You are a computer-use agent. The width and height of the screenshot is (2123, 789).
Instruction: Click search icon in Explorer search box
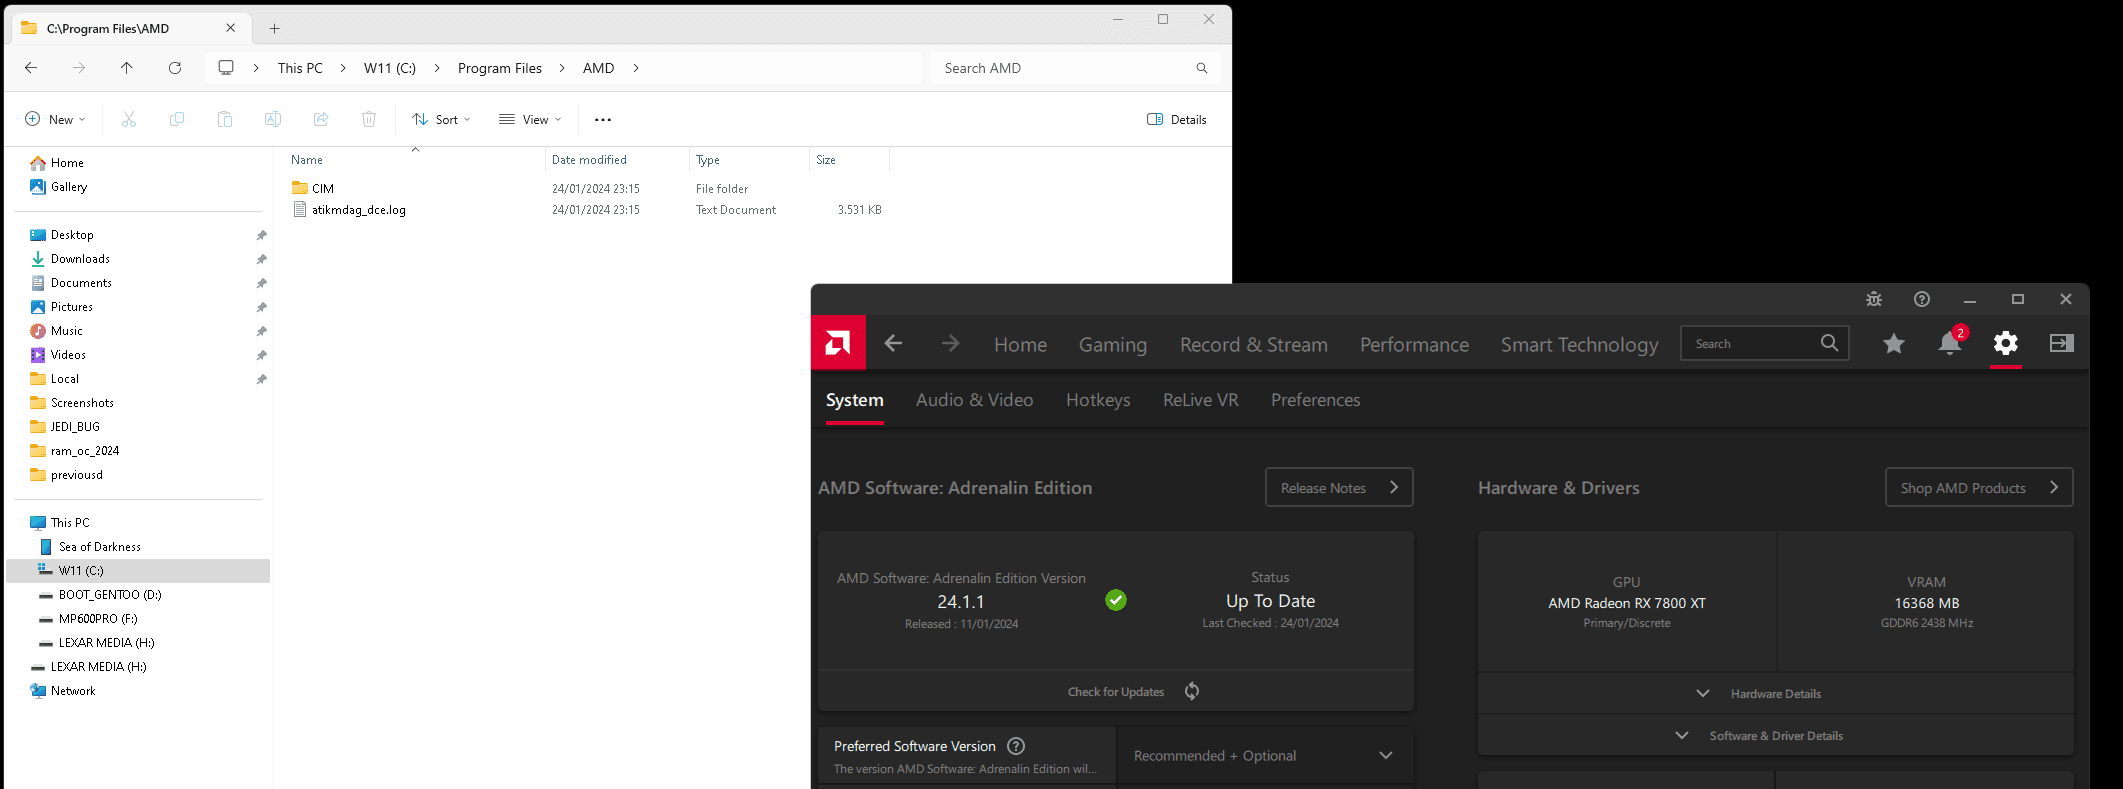1202,68
